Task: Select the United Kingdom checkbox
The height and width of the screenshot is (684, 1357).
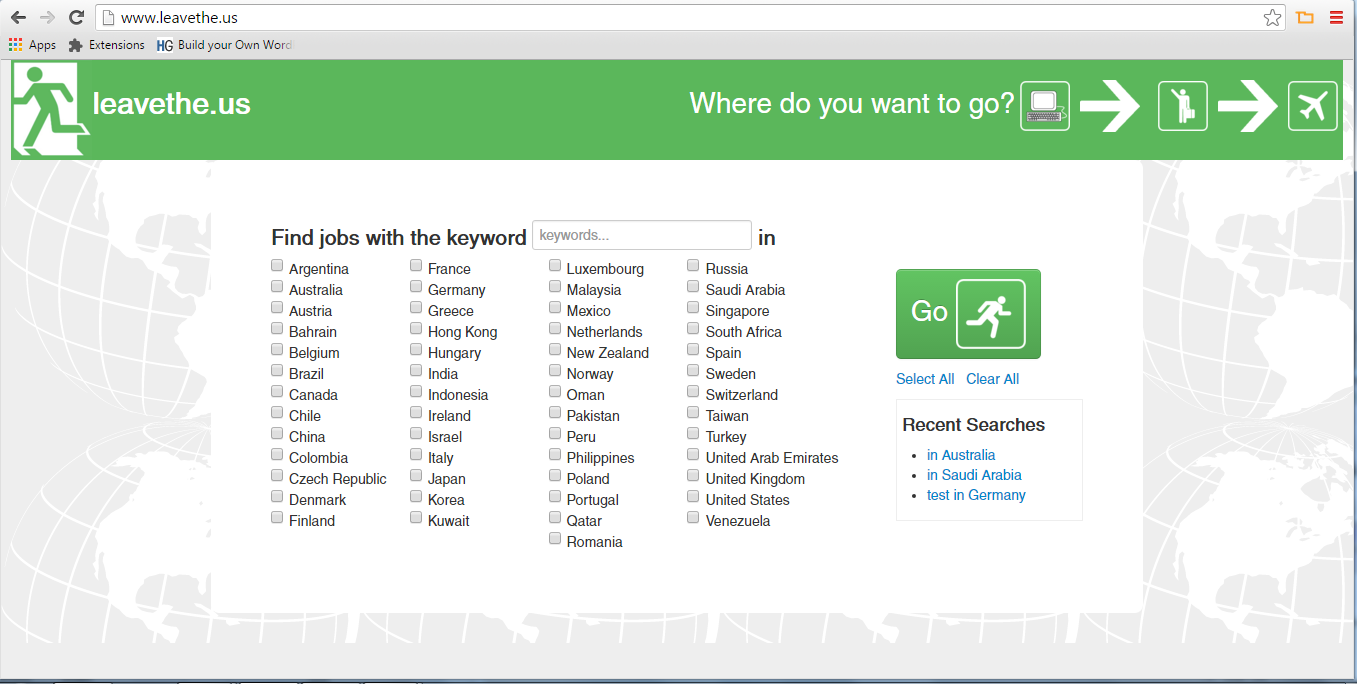Action: tap(693, 476)
